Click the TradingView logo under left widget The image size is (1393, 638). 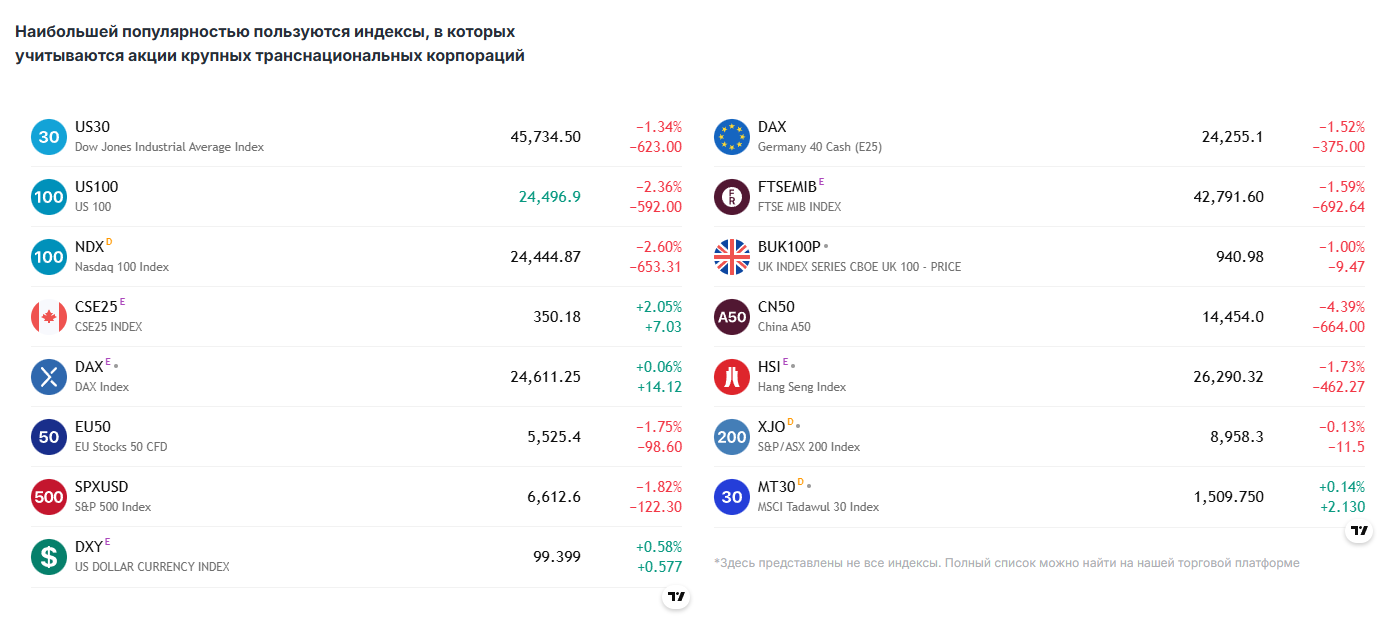click(x=677, y=597)
